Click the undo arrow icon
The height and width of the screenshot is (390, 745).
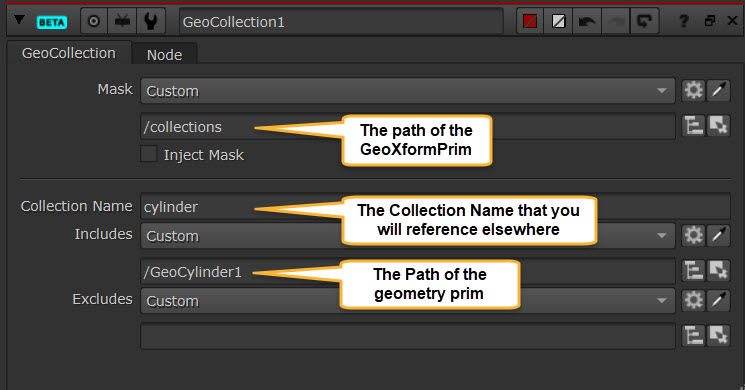[587, 21]
